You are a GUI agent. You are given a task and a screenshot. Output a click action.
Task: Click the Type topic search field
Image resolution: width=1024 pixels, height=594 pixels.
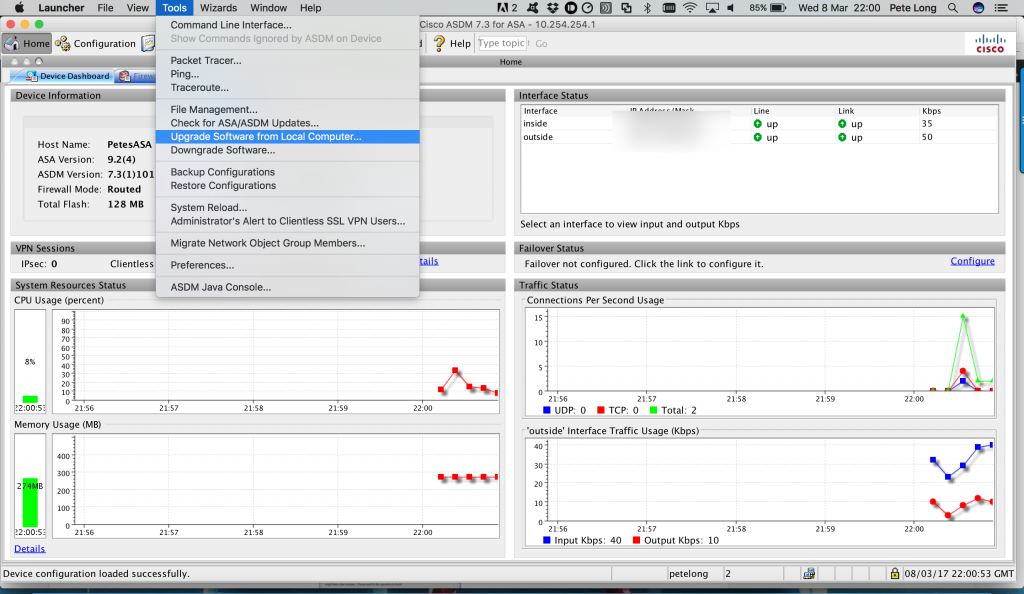pos(502,43)
